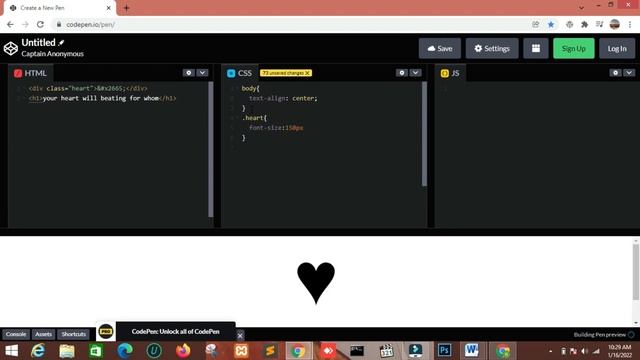Open Firefox from taskbar
The image size is (640, 360).
(x=183, y=351)
